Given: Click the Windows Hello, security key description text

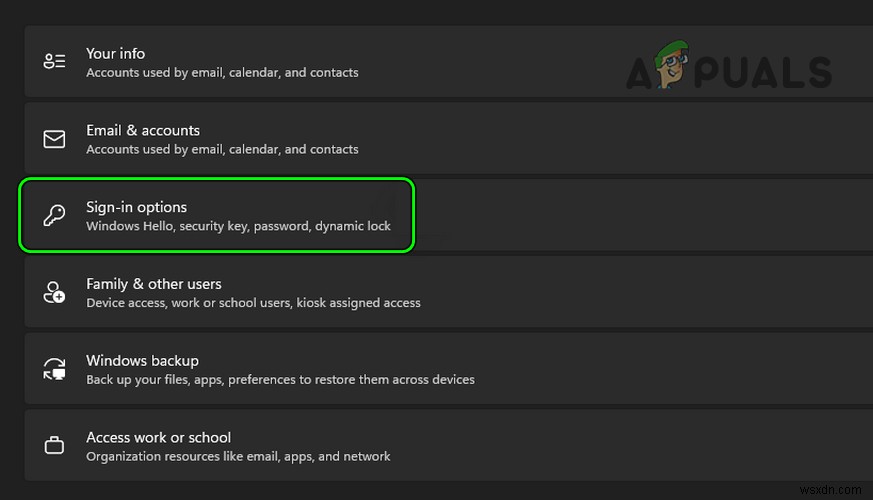Looking at the screenshot, I should 238,226.
